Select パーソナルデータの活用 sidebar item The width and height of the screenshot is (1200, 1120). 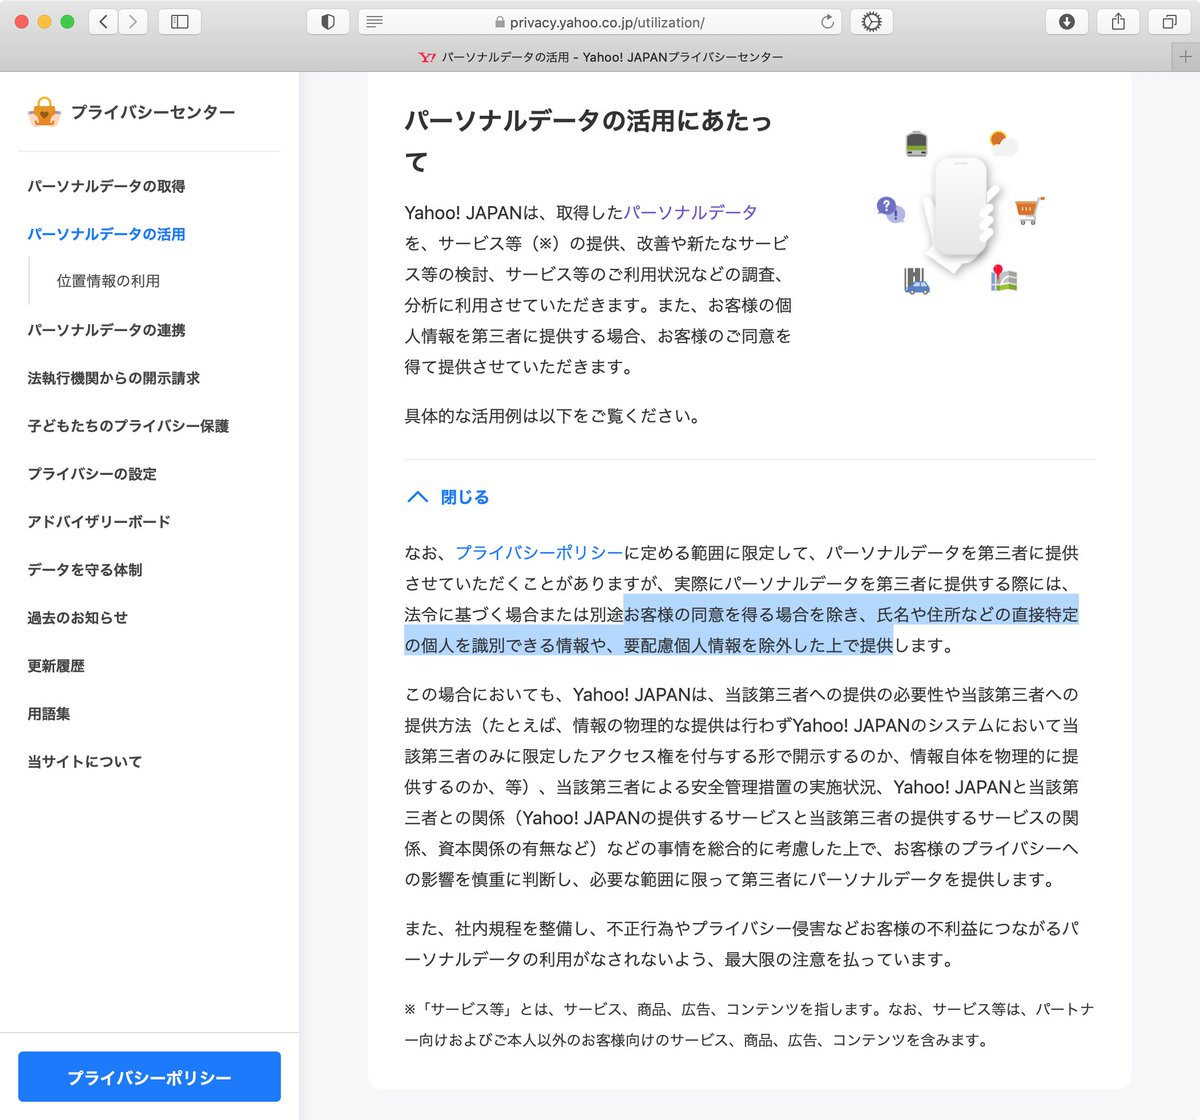click(106, 234)
